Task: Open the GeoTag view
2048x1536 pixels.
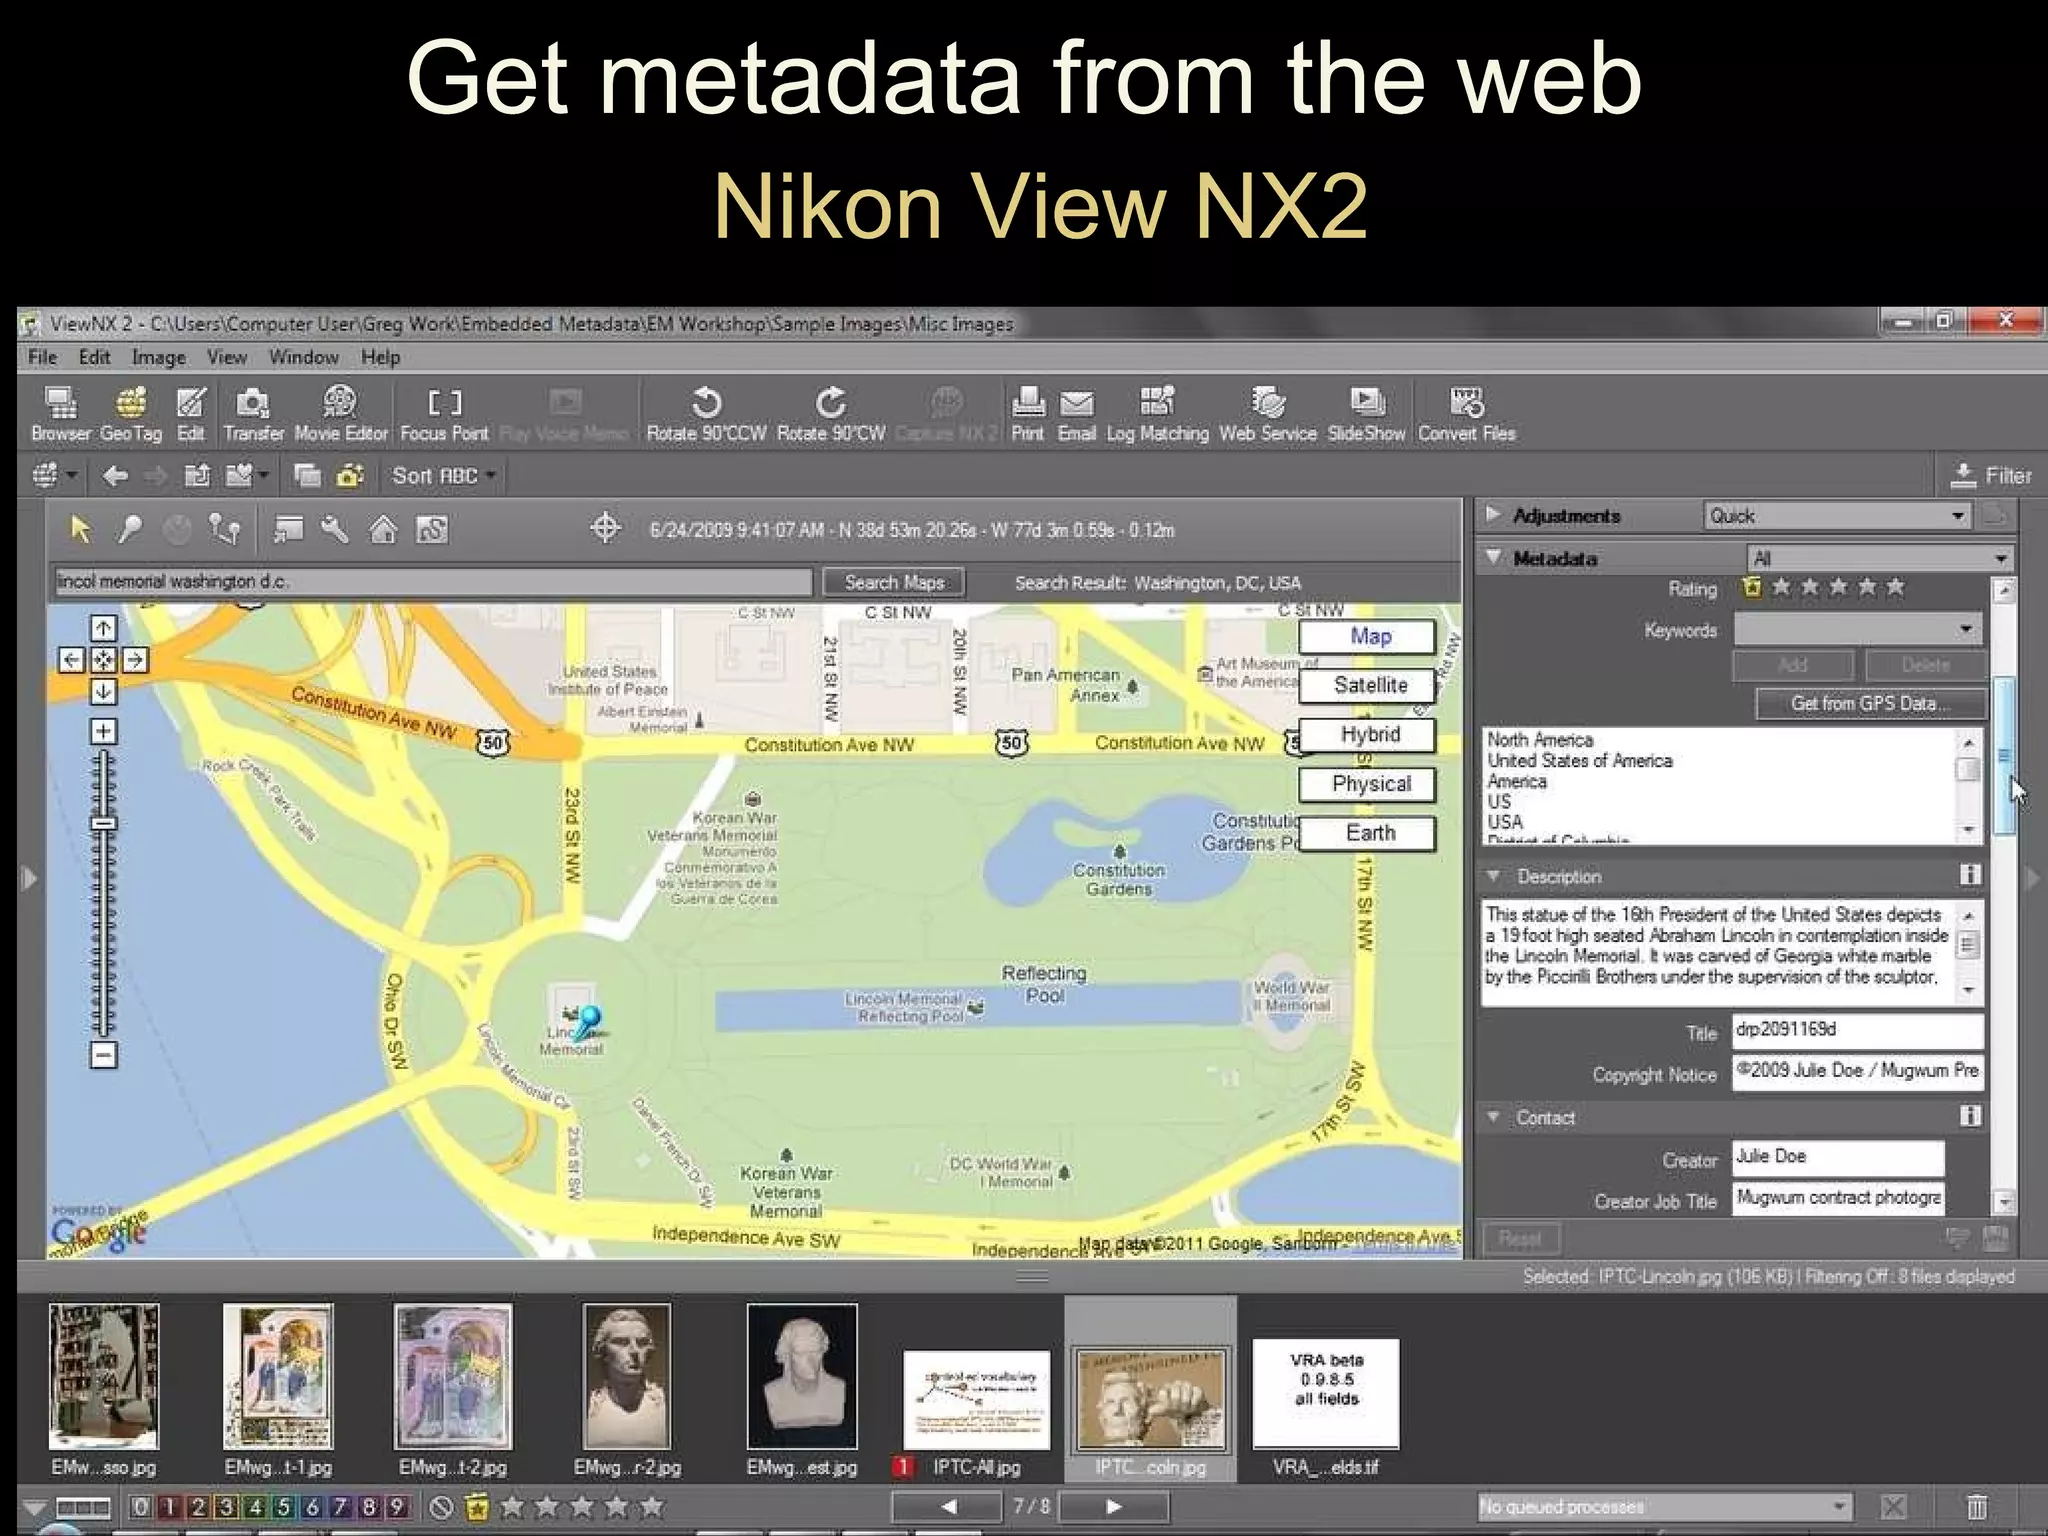Action: 130,414
